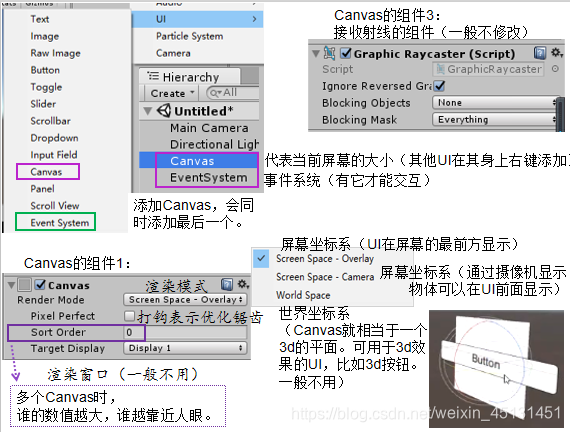The height and width of the screenshot is (432, 570).
Task: Click the Unity scene icon beside Untitled
Action: tap(164, 111)
